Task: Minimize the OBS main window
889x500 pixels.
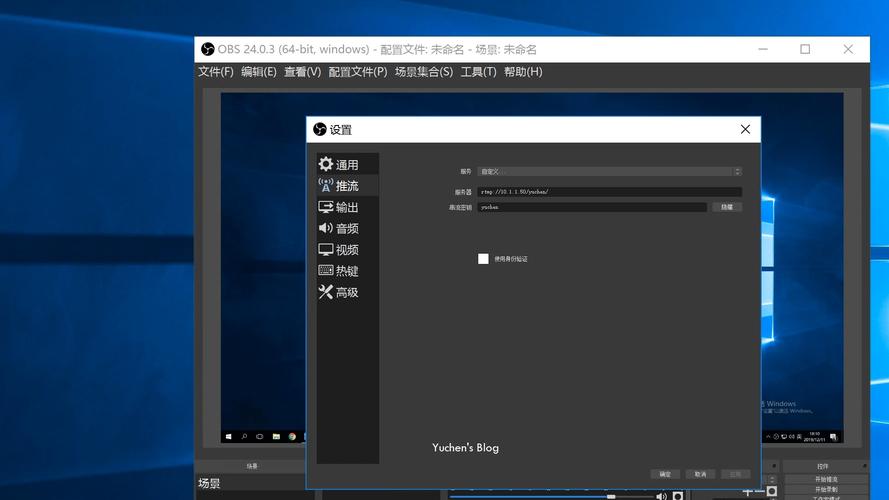Action: click(763, 49)
